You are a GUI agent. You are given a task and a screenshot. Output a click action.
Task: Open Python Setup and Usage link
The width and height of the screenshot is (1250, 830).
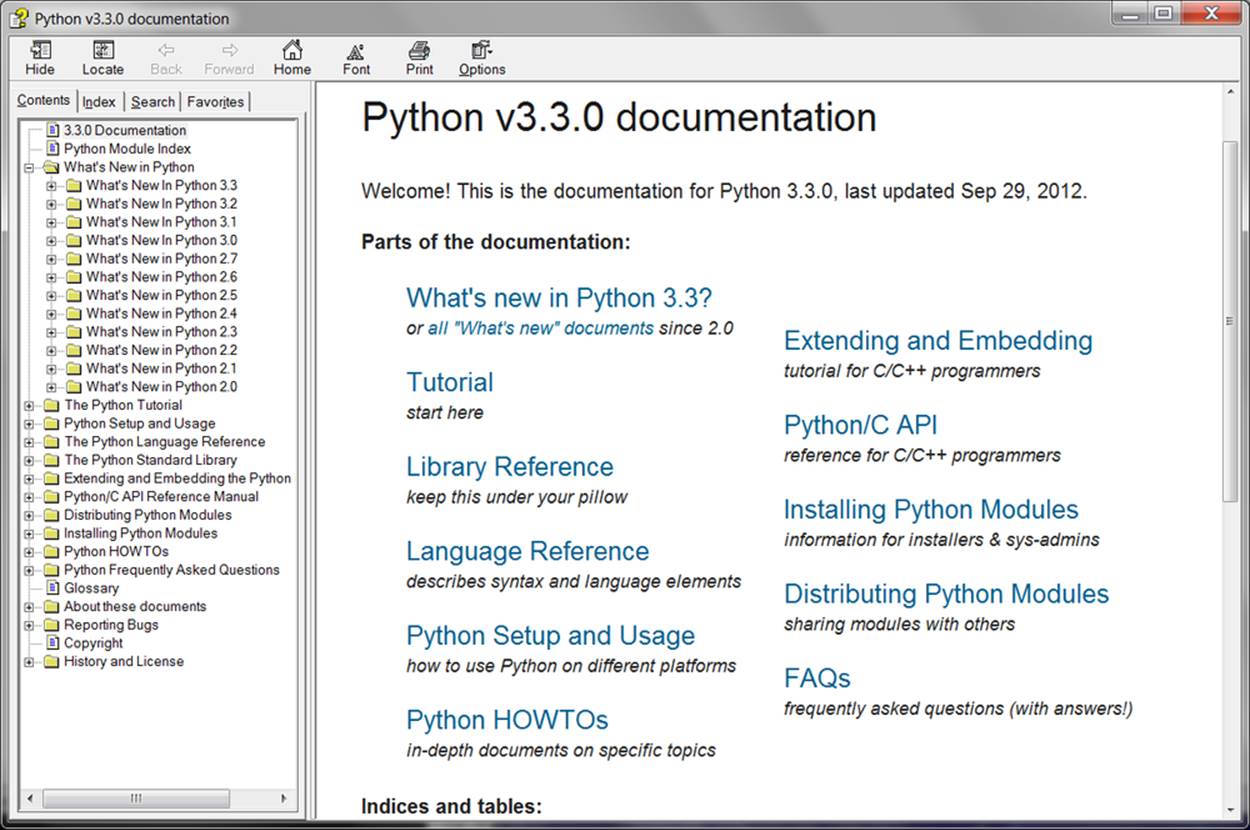551,636
